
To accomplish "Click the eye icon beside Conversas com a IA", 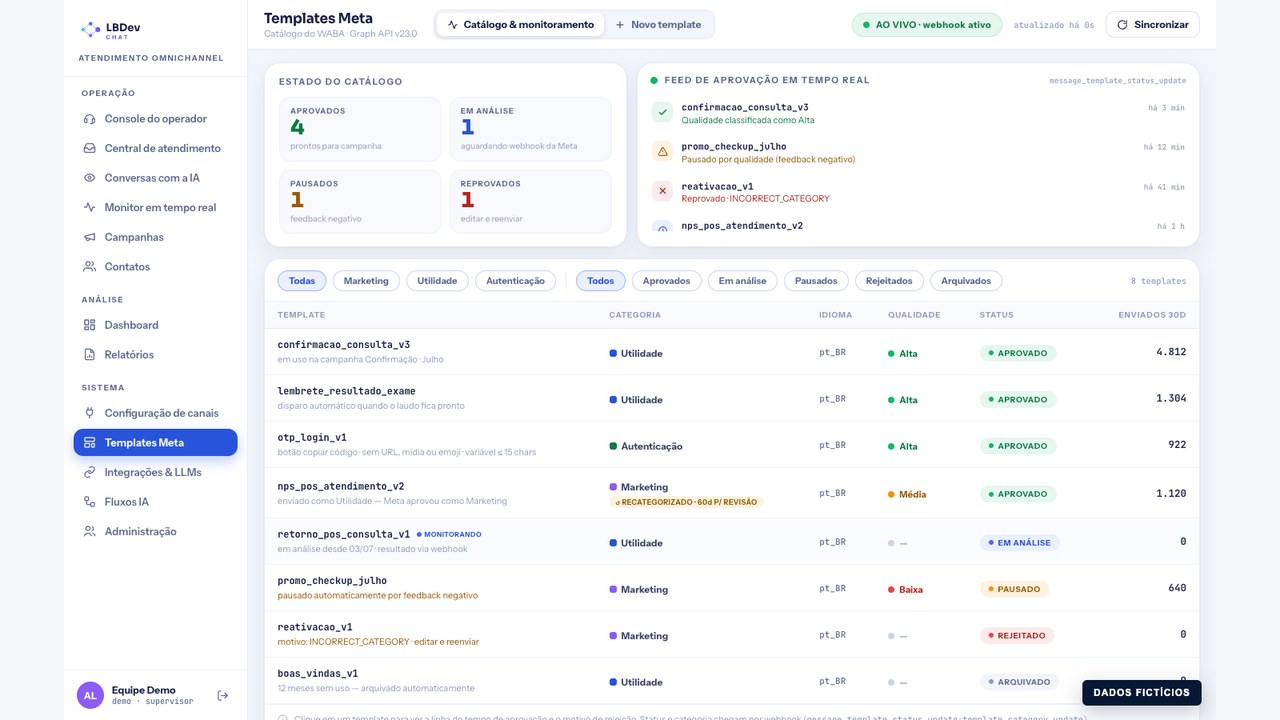I will pyautogui.click(x=90, y=178).
